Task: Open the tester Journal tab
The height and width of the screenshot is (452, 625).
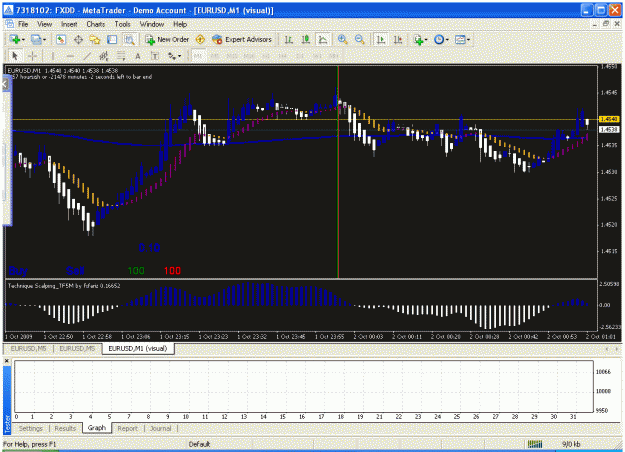Action: [x=161, y=428]
